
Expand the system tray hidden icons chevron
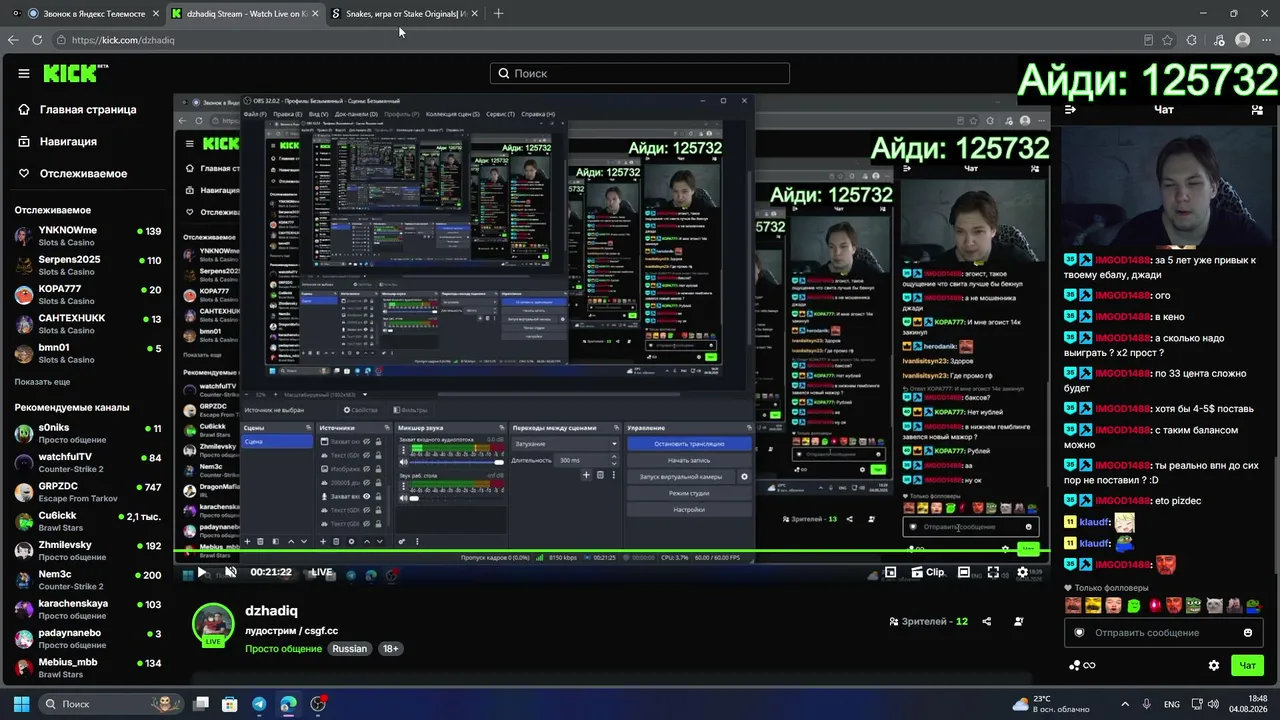1125,704
